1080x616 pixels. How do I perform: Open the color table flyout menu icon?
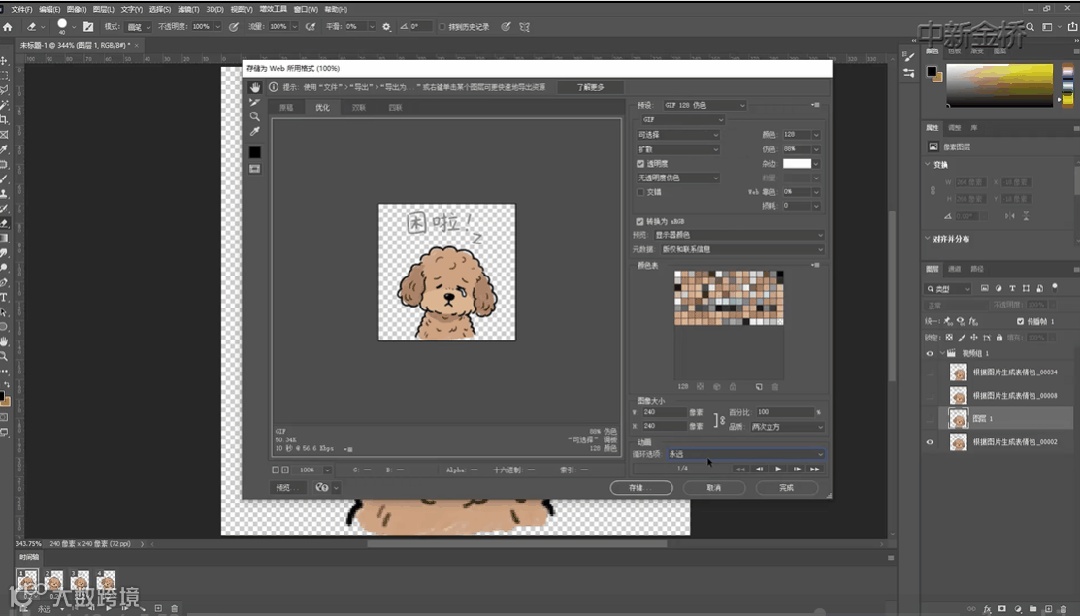[816, 265]
